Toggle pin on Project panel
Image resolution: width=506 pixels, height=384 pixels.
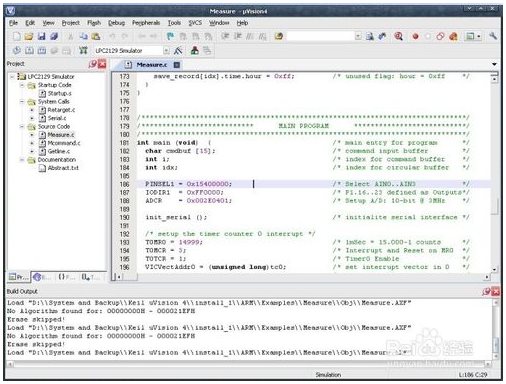click(x=93, y=64)
